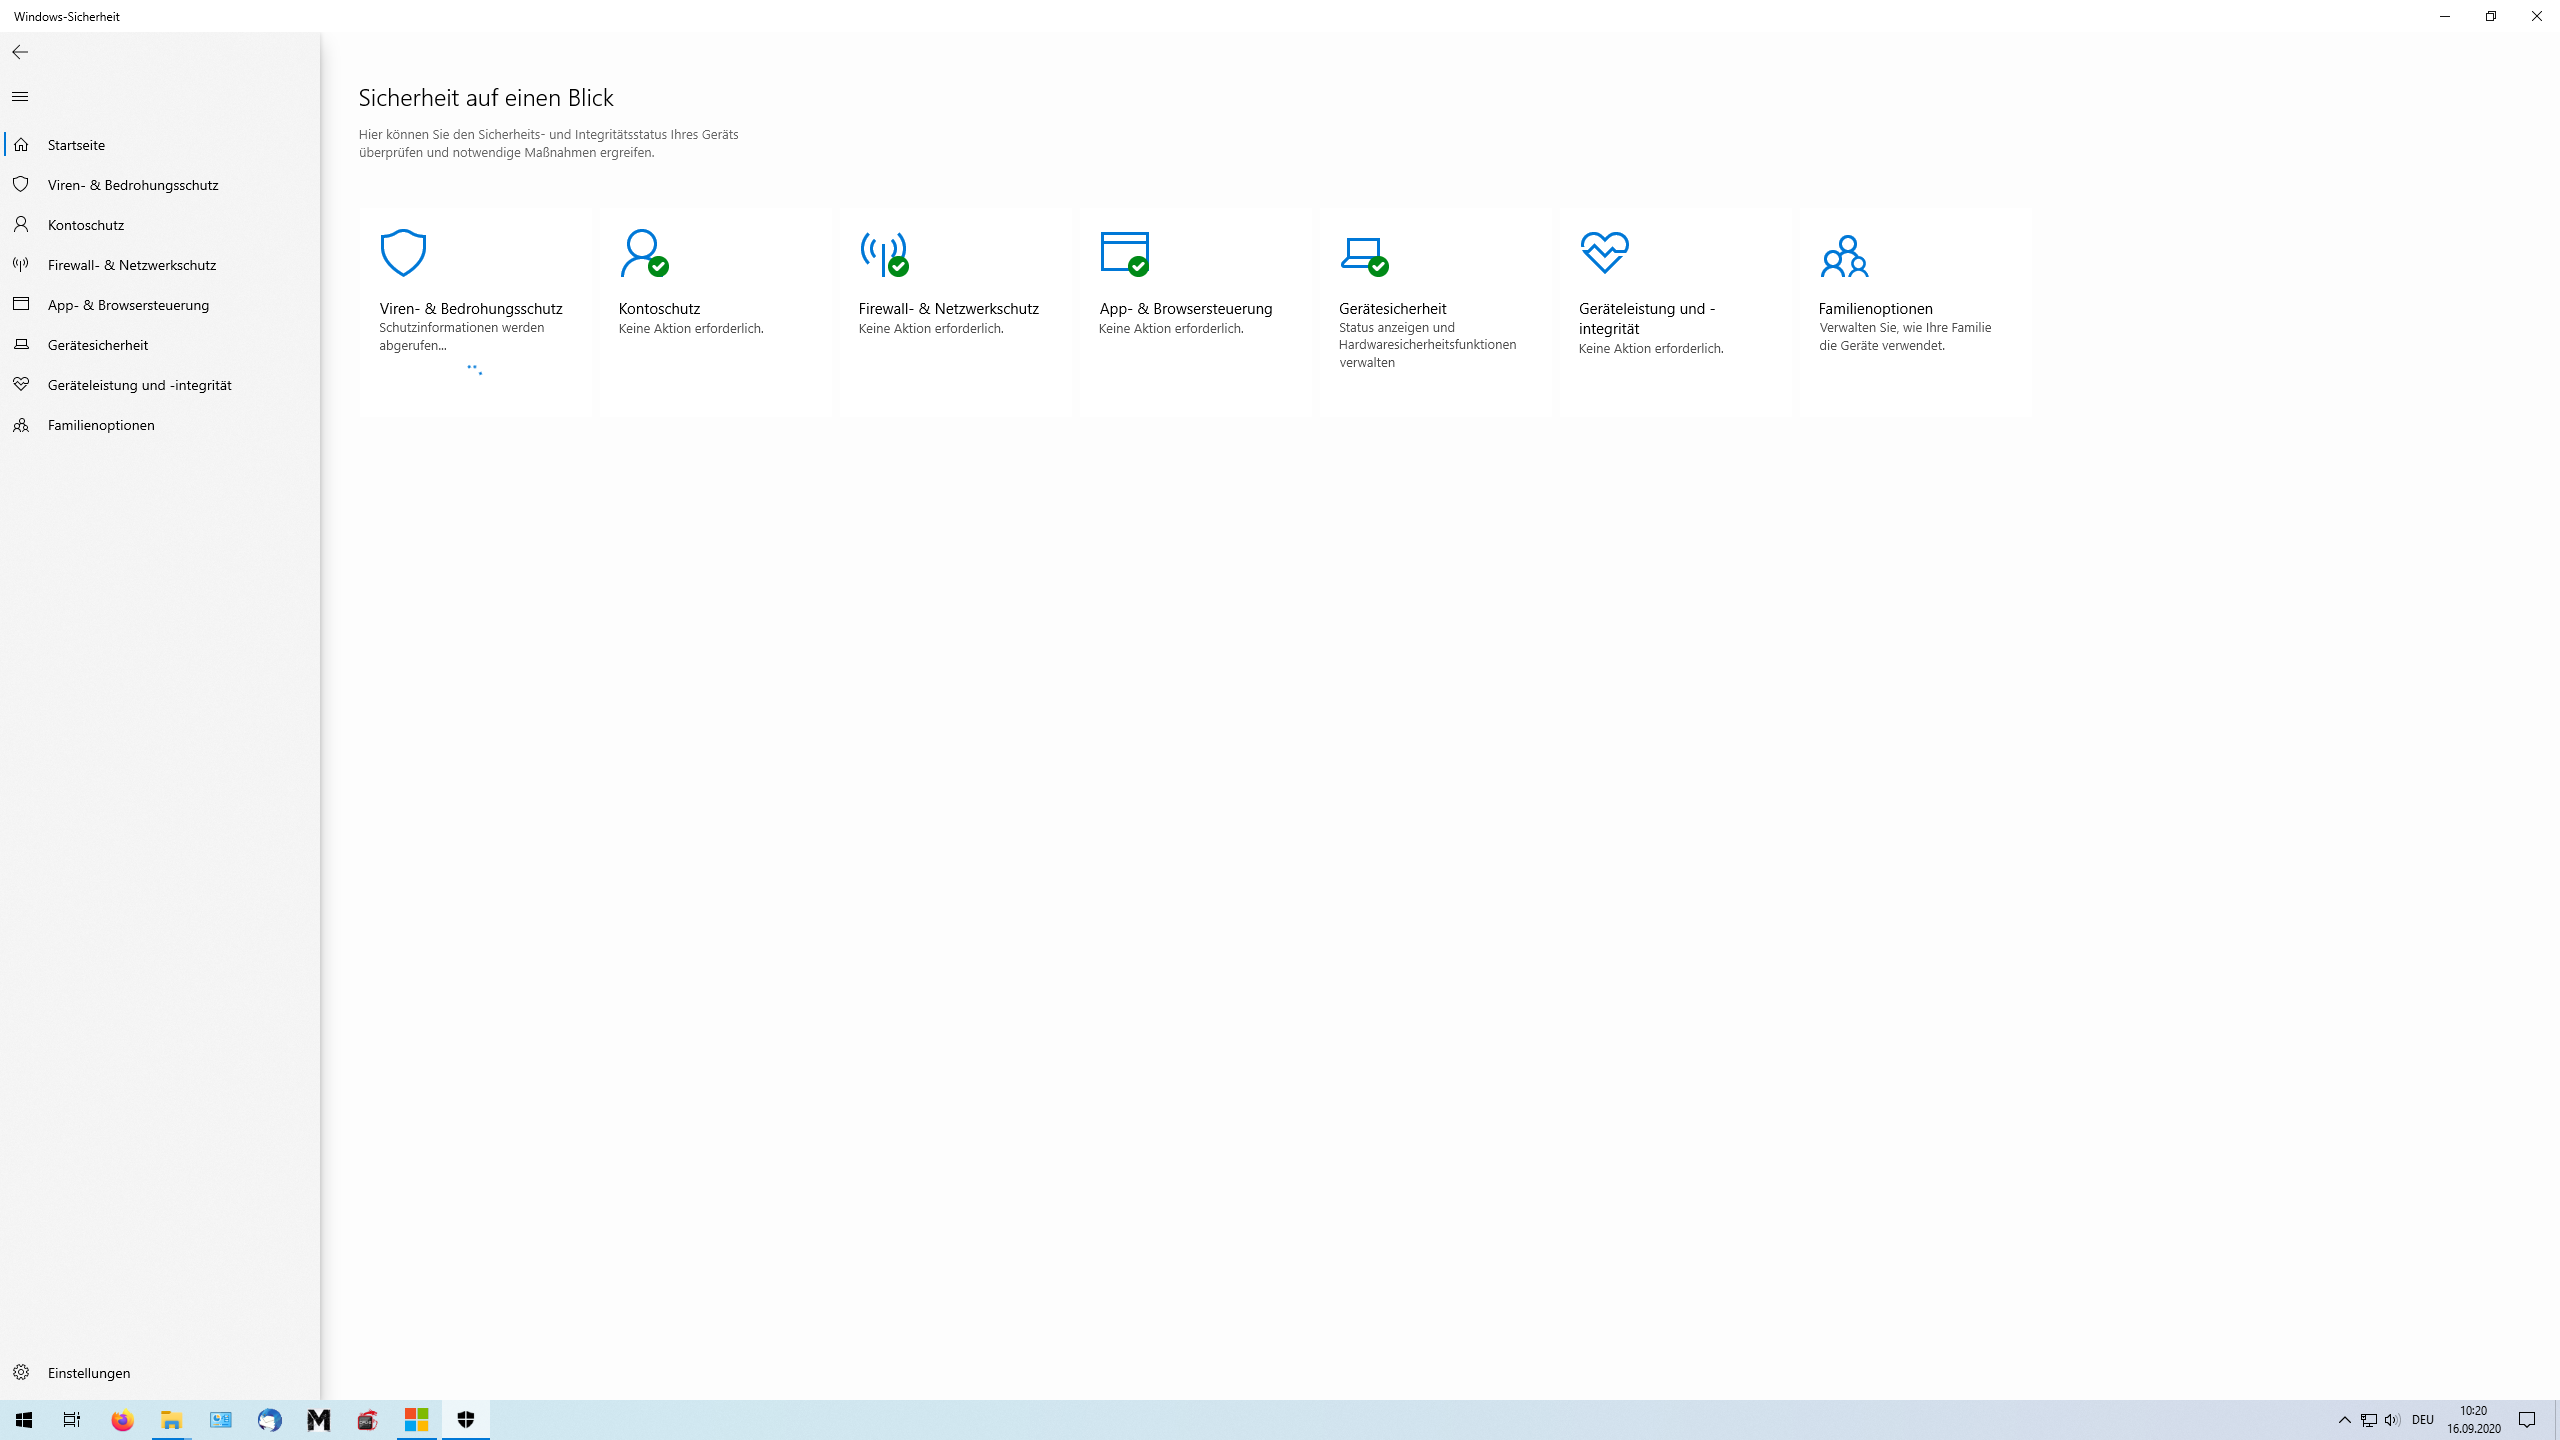Open App- & Browsersteuerung sidebar entry
2560x1440 pixels.
(x=128, y=305)
